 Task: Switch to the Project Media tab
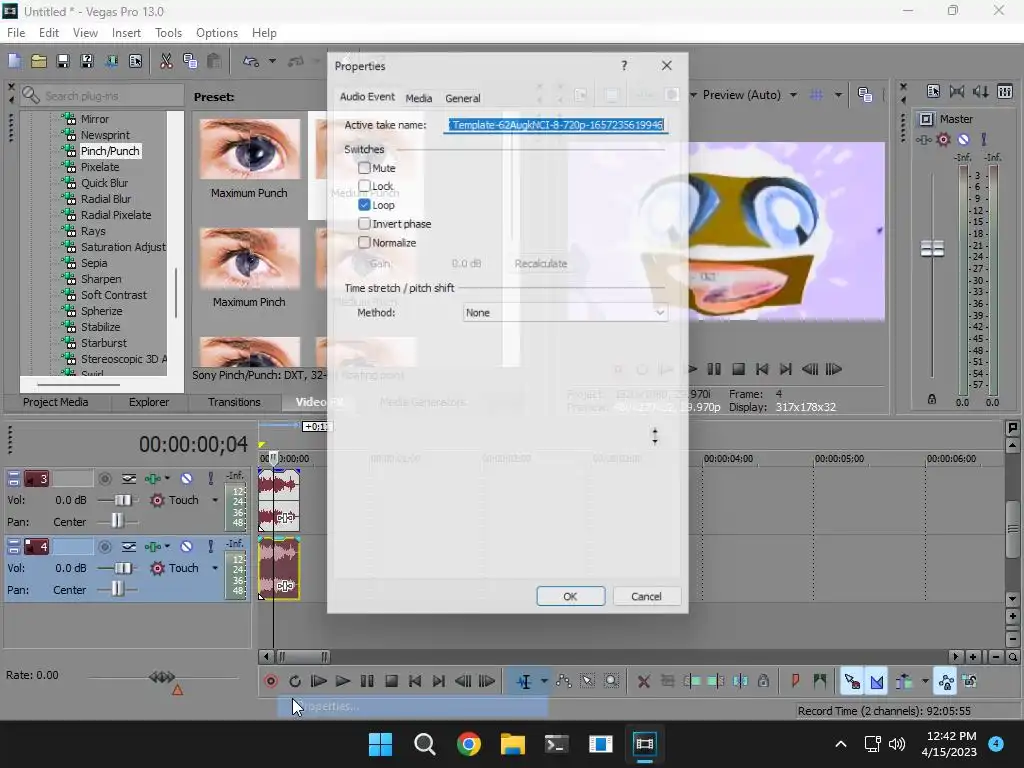click(x=56, y=402)
